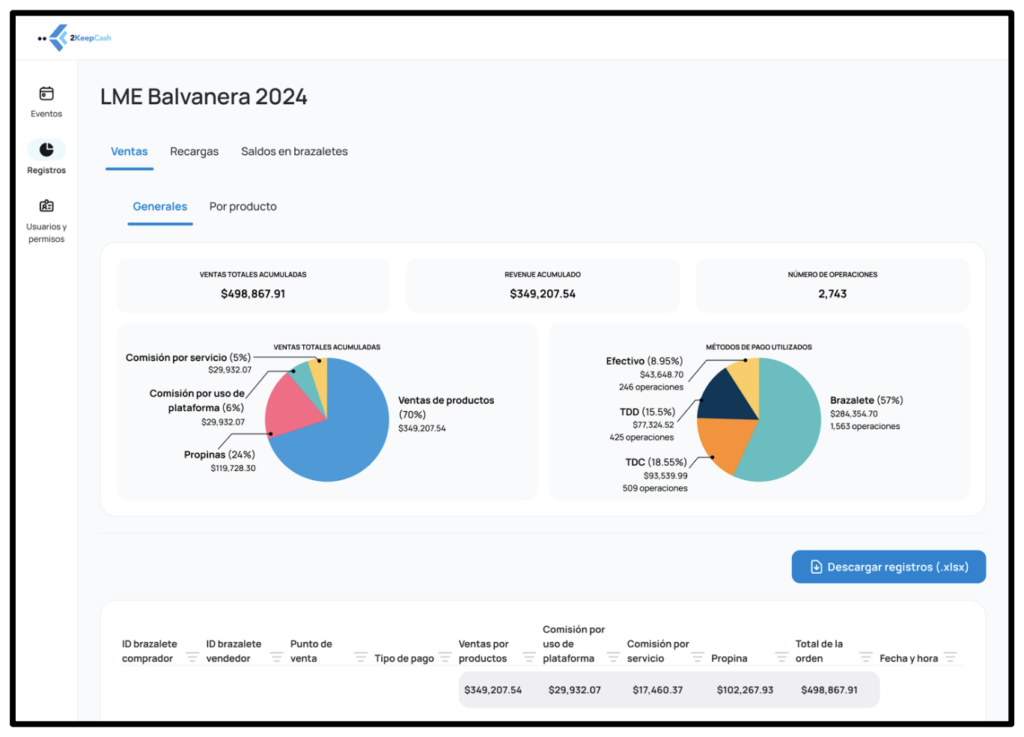Filter the Propina column

[782, 657]
